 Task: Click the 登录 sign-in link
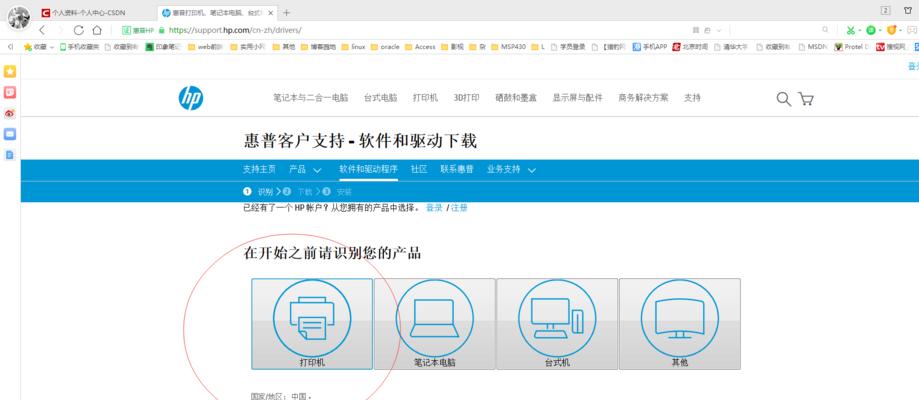click(x=434, y=208)
